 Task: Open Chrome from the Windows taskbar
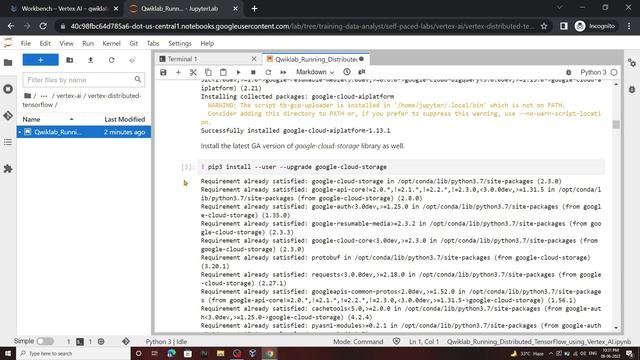tap(269, 353)
